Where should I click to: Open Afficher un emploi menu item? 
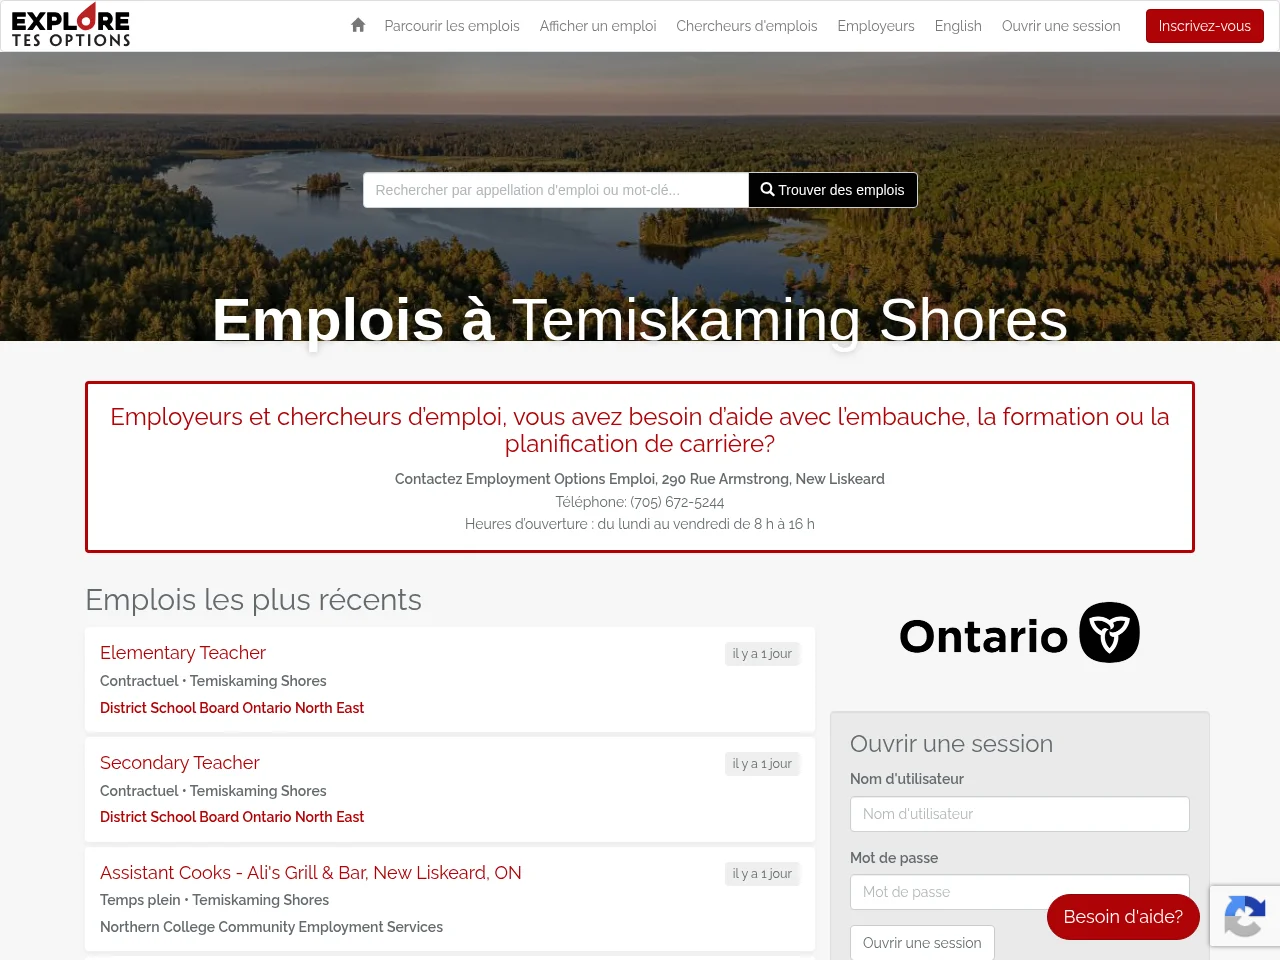pos(598,26)
